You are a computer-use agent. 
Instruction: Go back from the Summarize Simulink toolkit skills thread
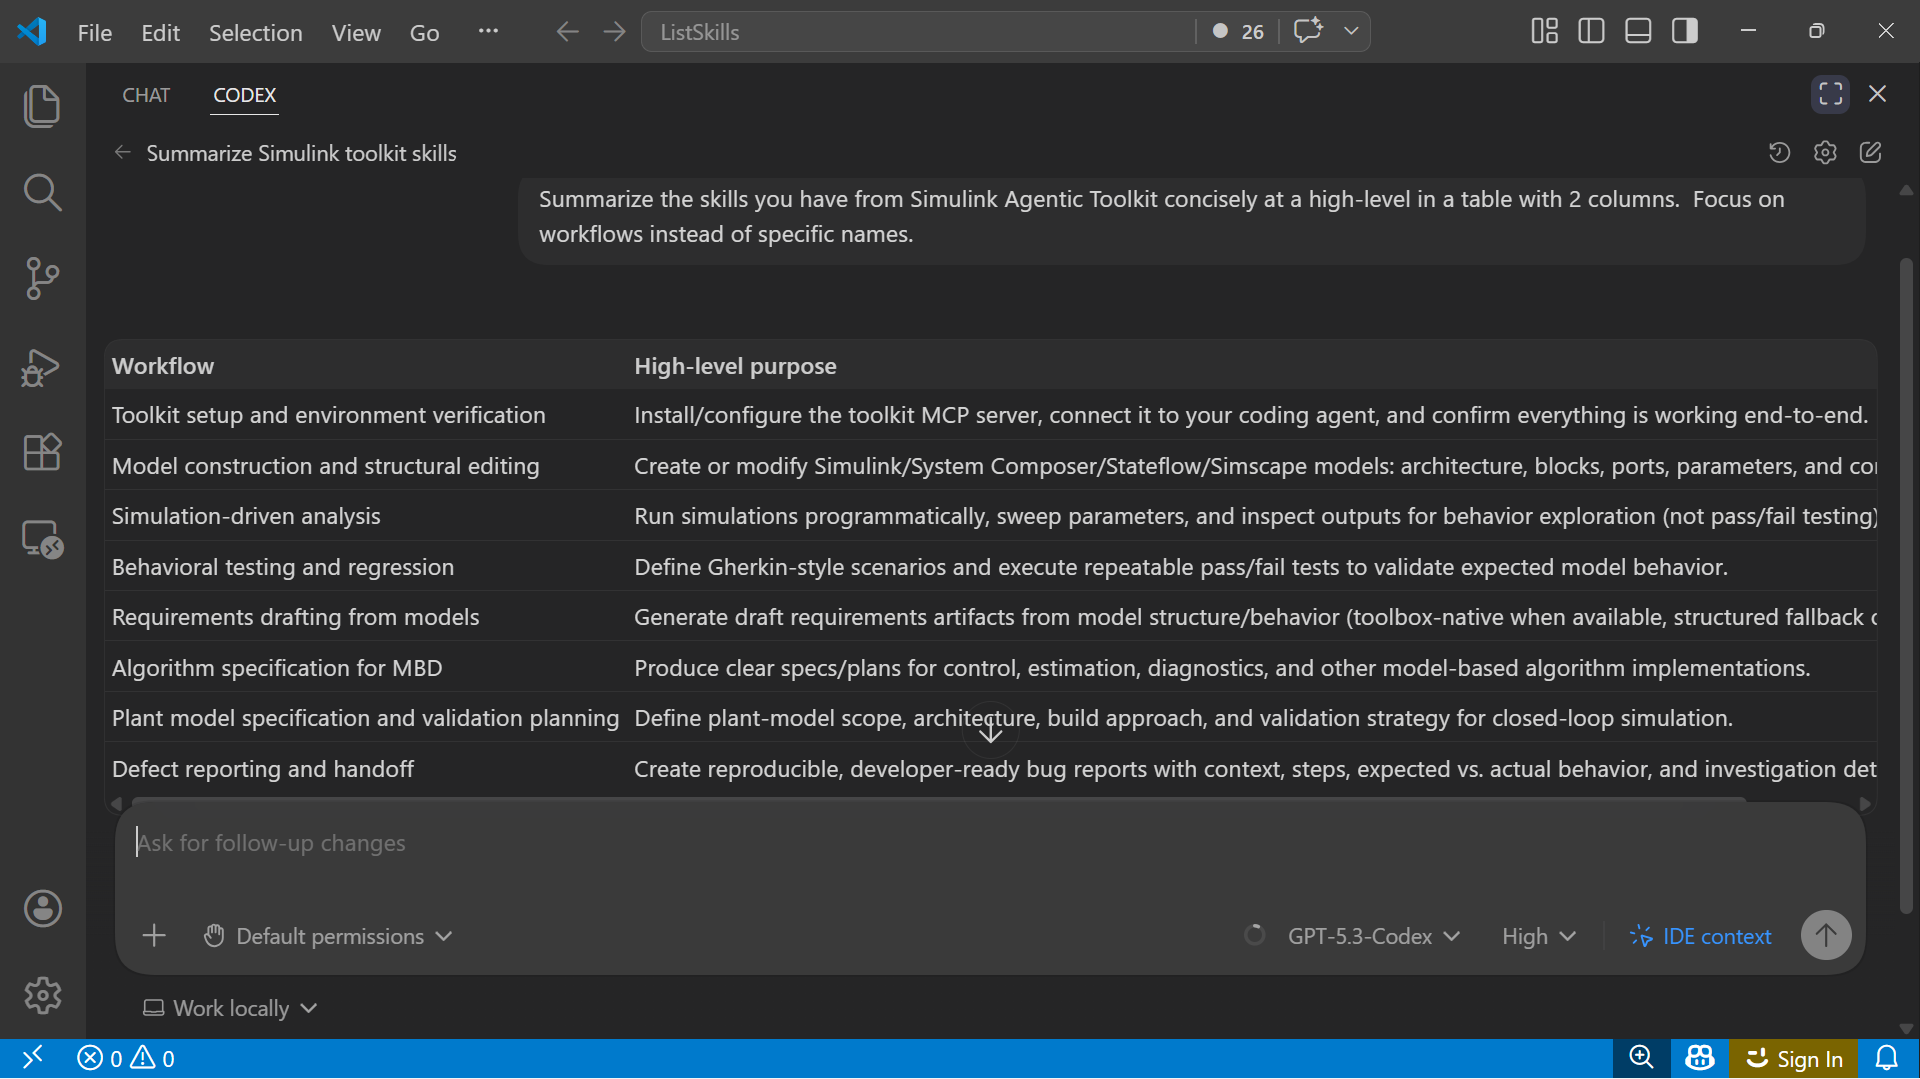[123, 152]
